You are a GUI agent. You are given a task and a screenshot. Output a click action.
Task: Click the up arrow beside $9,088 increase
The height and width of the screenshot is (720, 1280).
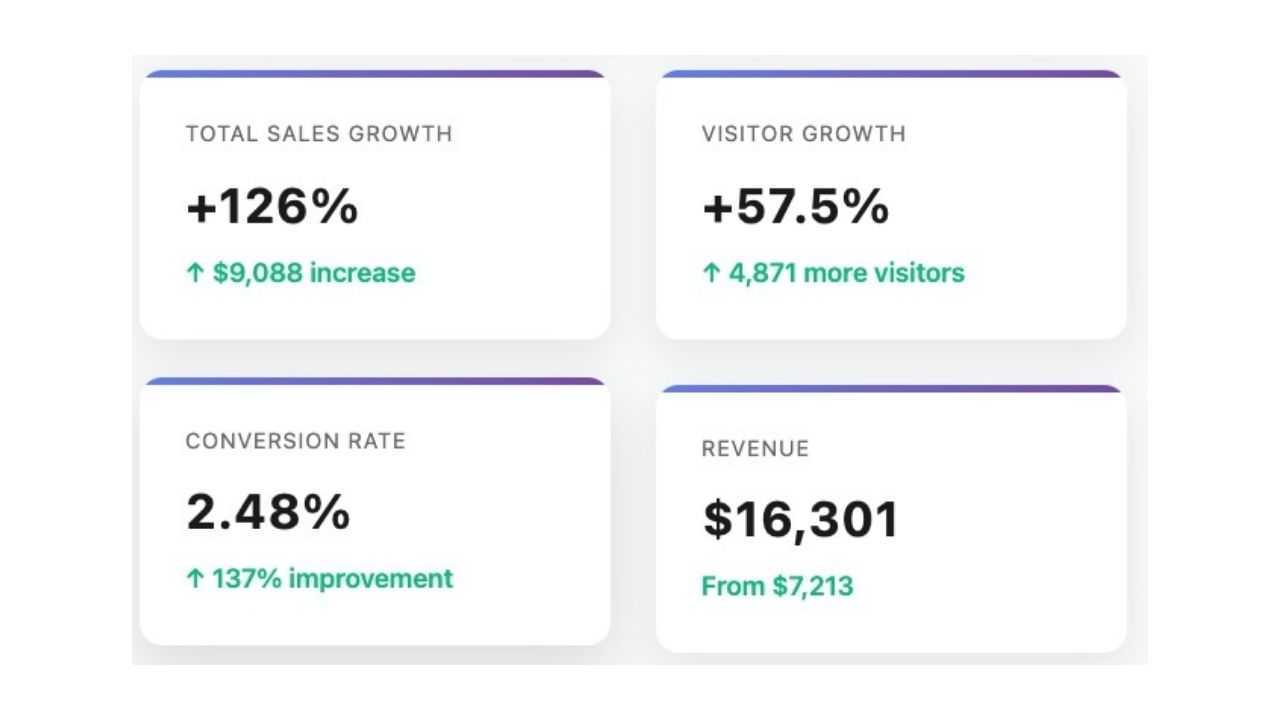coord(194,272)
